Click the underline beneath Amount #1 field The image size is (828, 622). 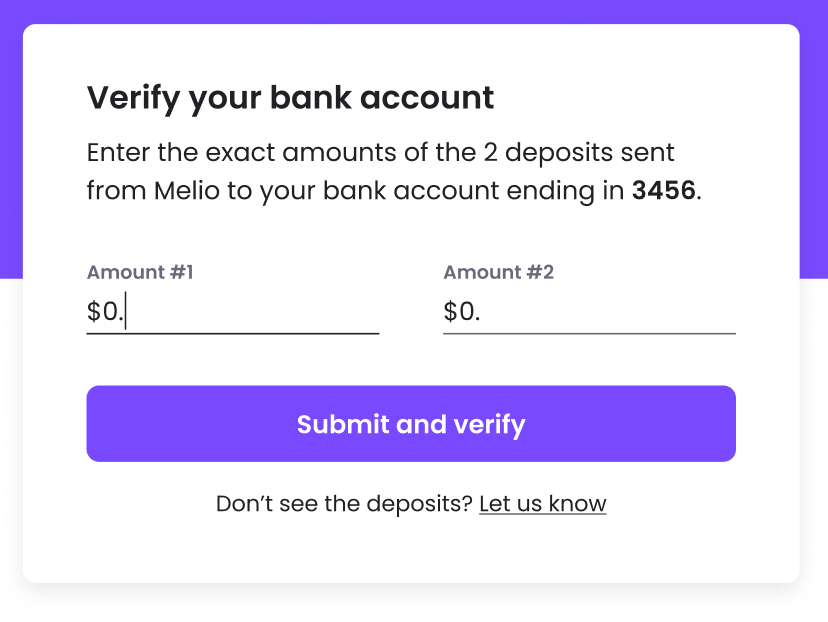pos(232,333)
